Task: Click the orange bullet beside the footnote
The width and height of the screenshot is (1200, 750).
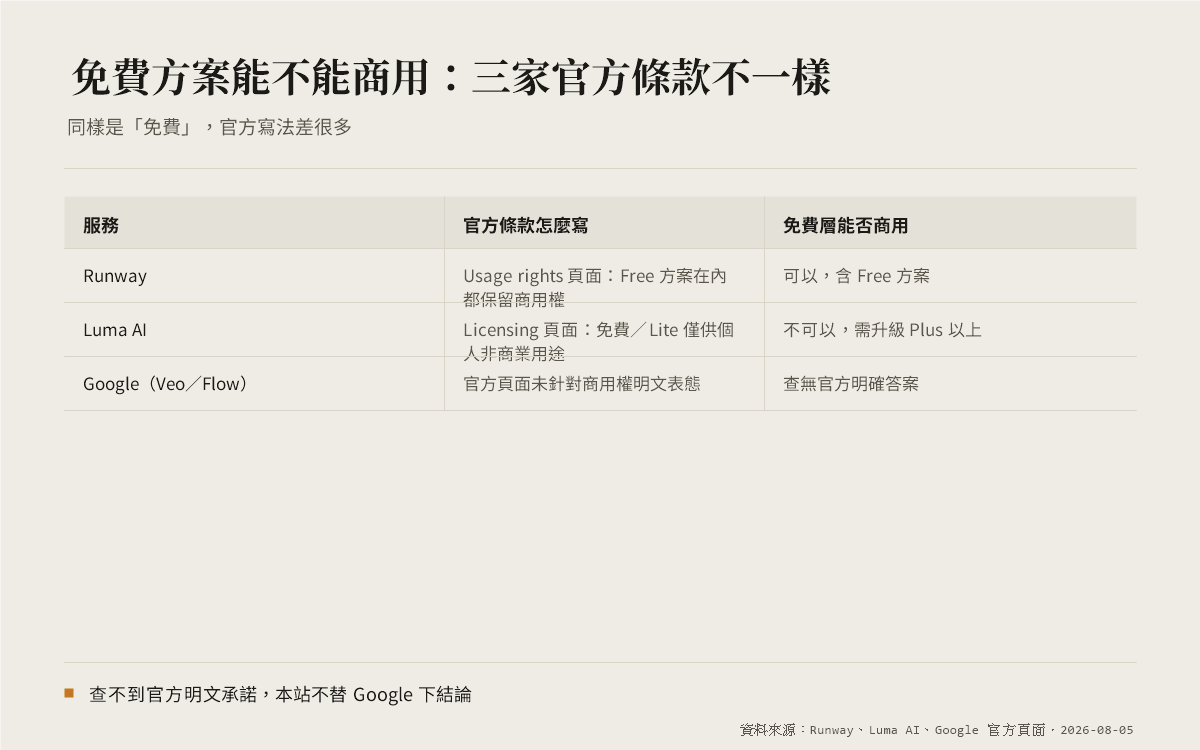Action: pos(69,692)
